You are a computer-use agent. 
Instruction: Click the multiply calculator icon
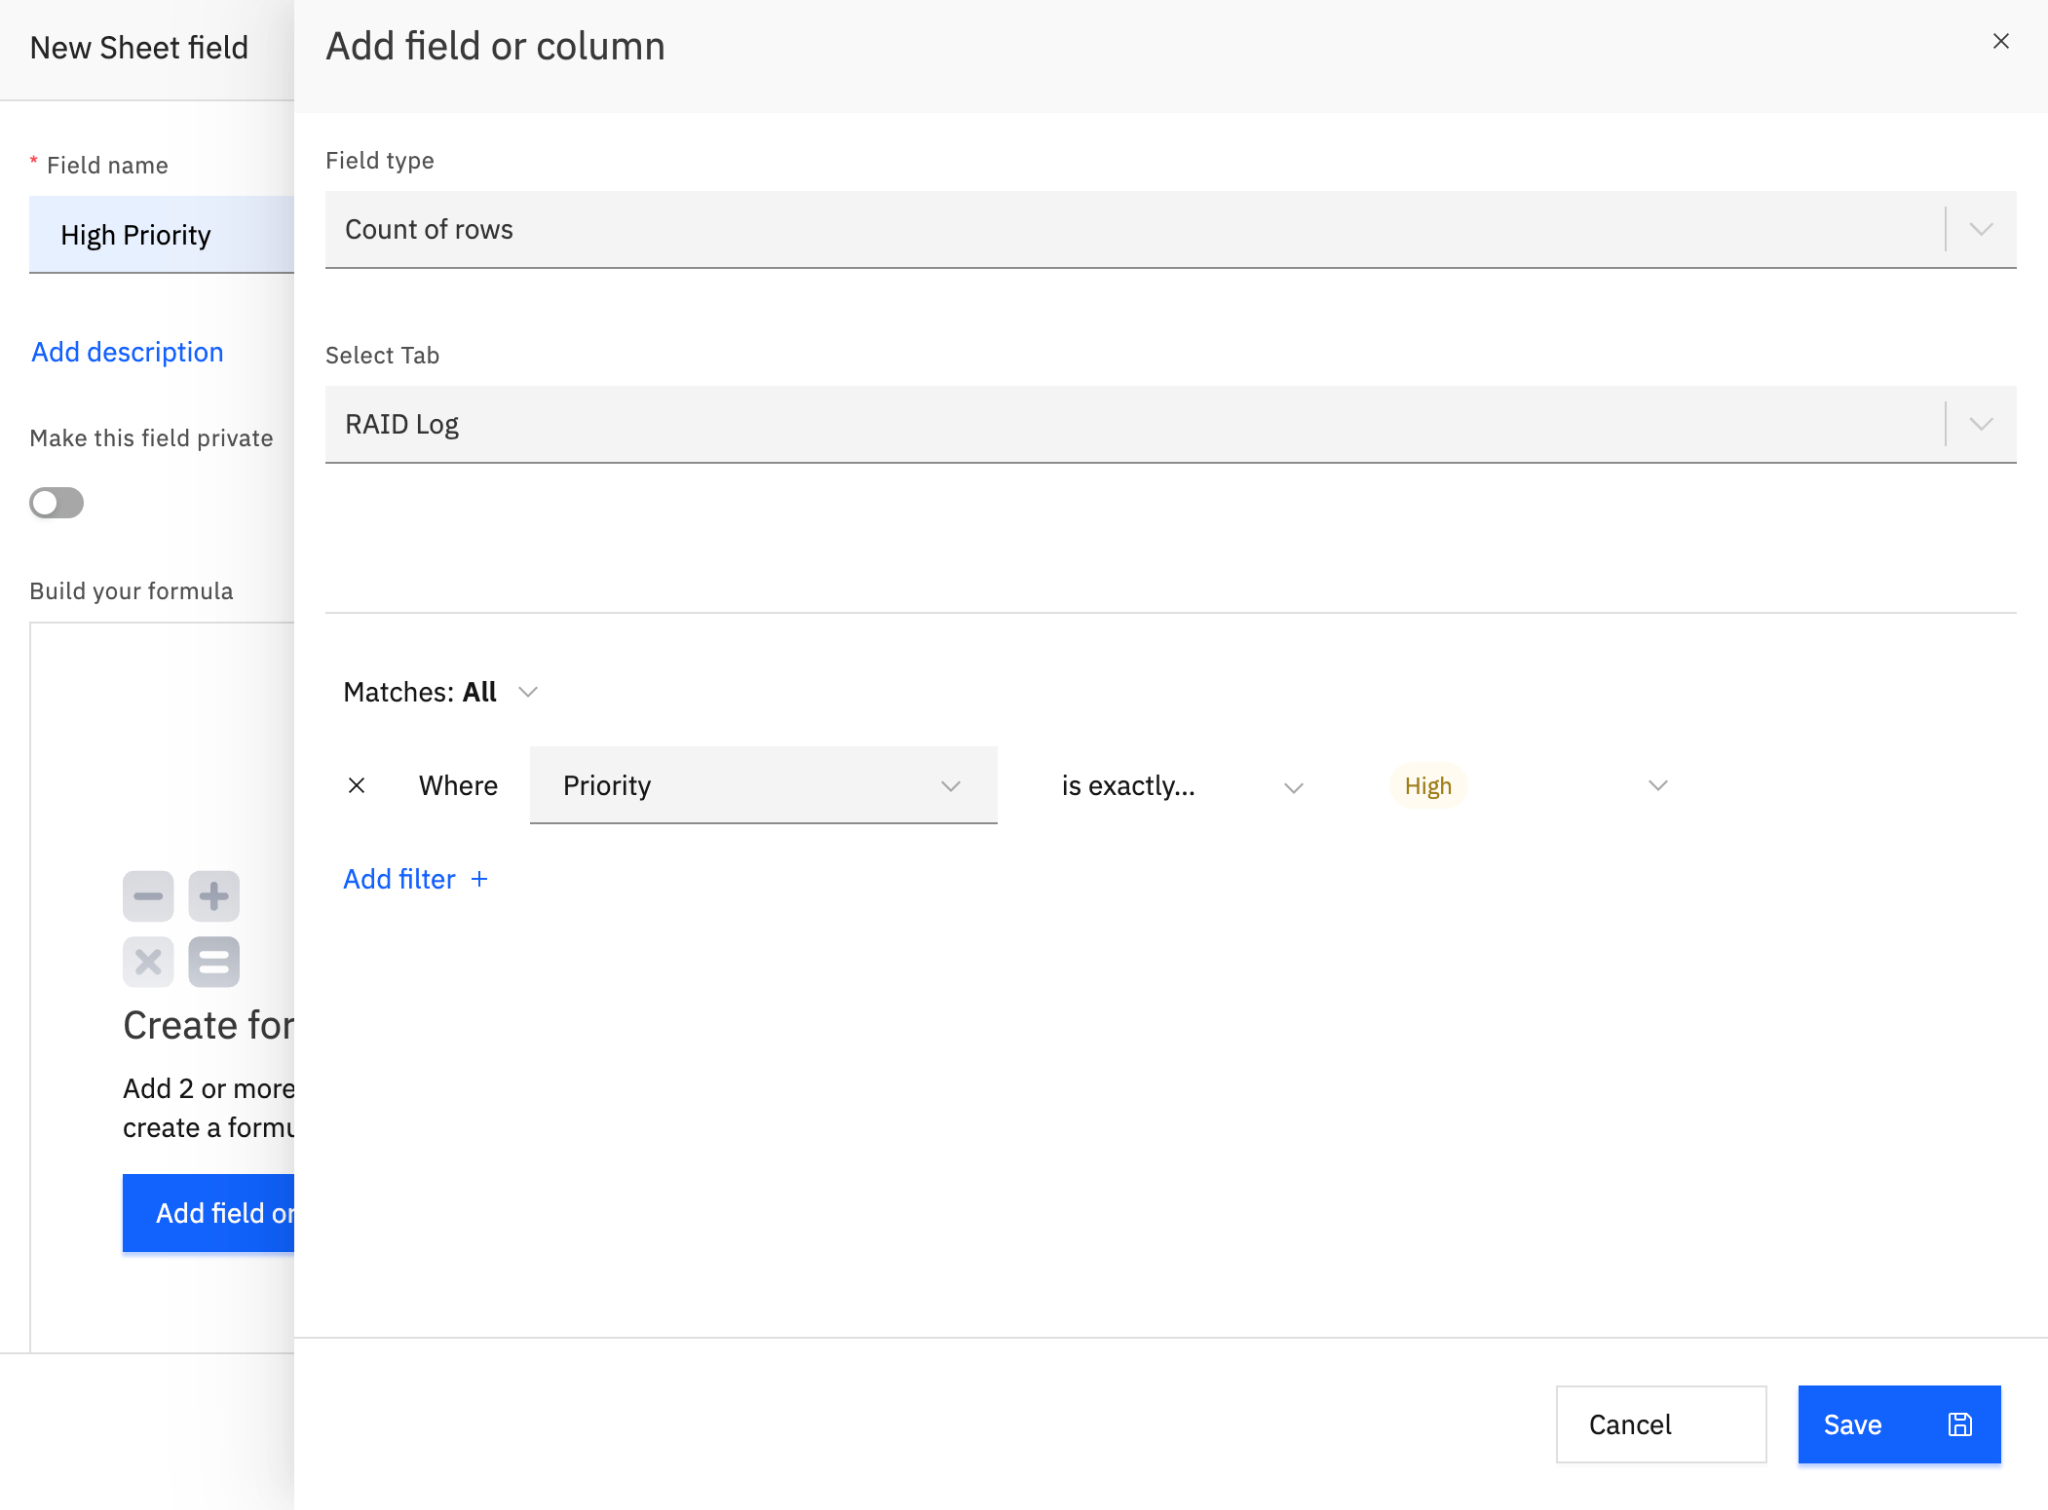[x=148, y=962]
